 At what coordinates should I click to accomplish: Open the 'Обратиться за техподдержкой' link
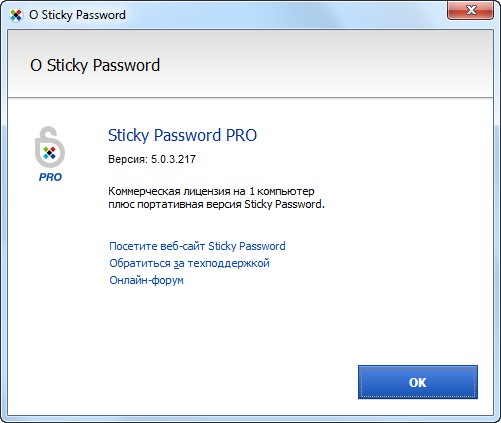tap(189, 263)
